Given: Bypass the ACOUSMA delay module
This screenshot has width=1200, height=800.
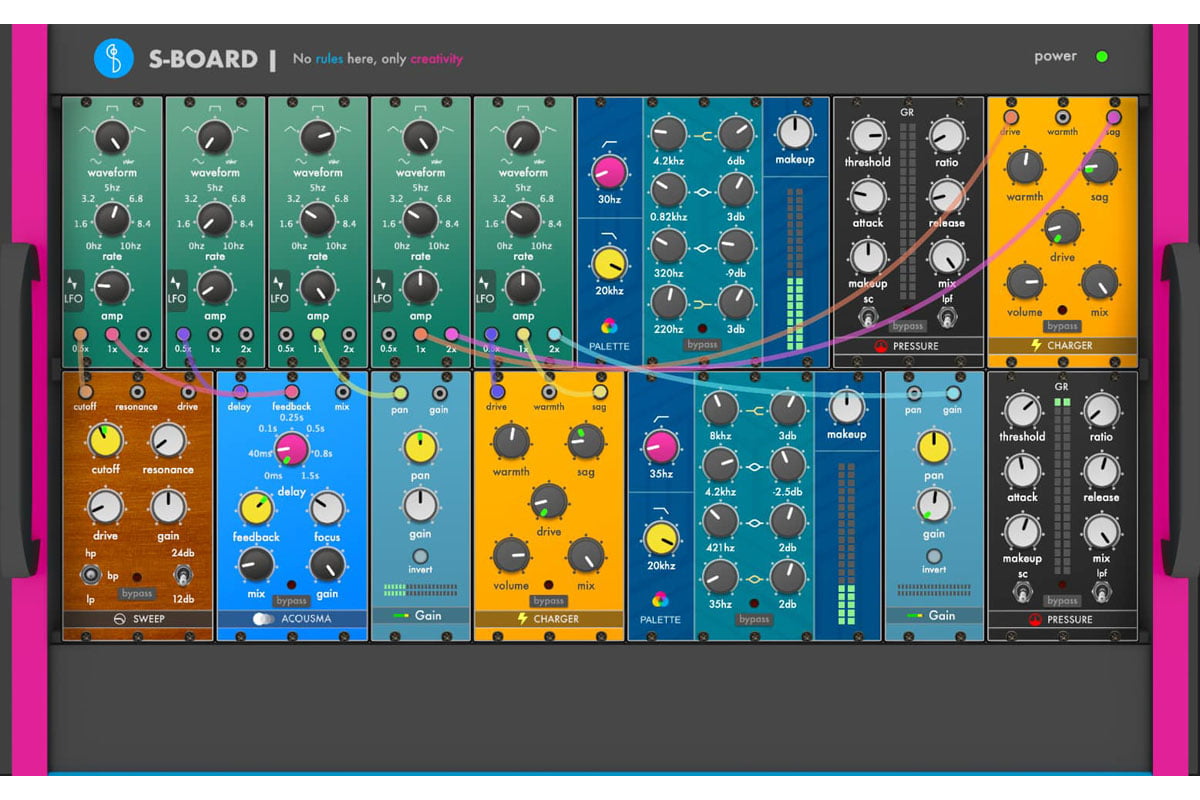Looking at the screenshot, I should tap(291, 600).
